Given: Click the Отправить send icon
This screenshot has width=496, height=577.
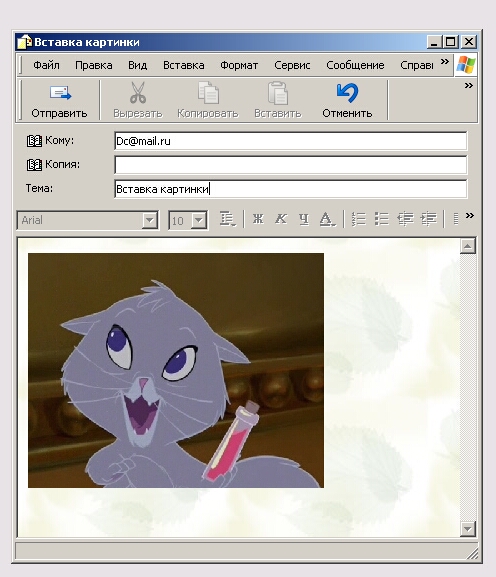Looking at the screenshot, I should point(60,93).
